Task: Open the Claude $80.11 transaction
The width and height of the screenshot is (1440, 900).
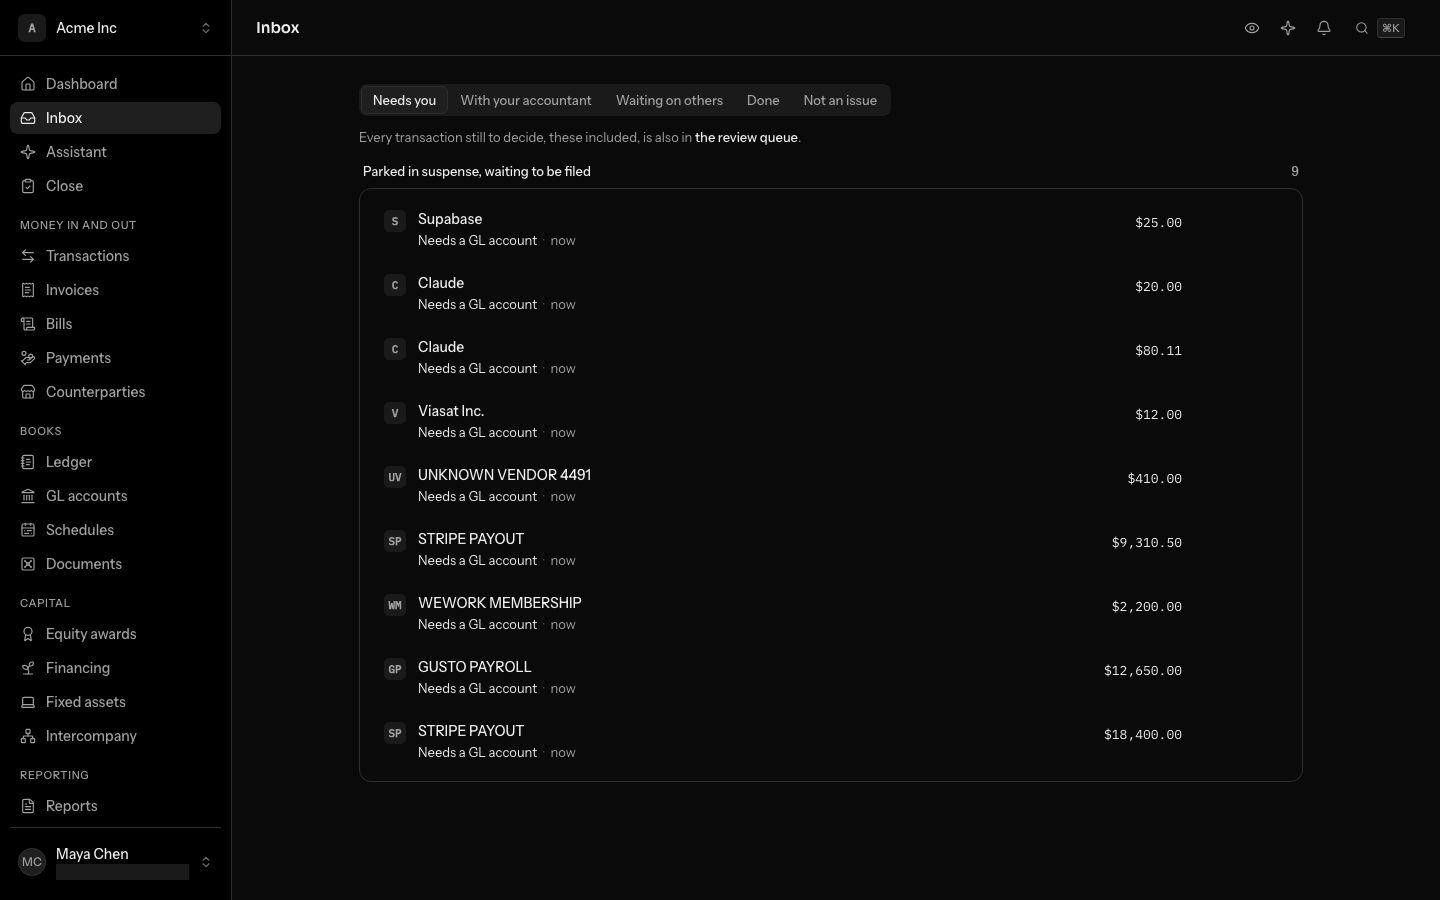Action: click(830, 357)
